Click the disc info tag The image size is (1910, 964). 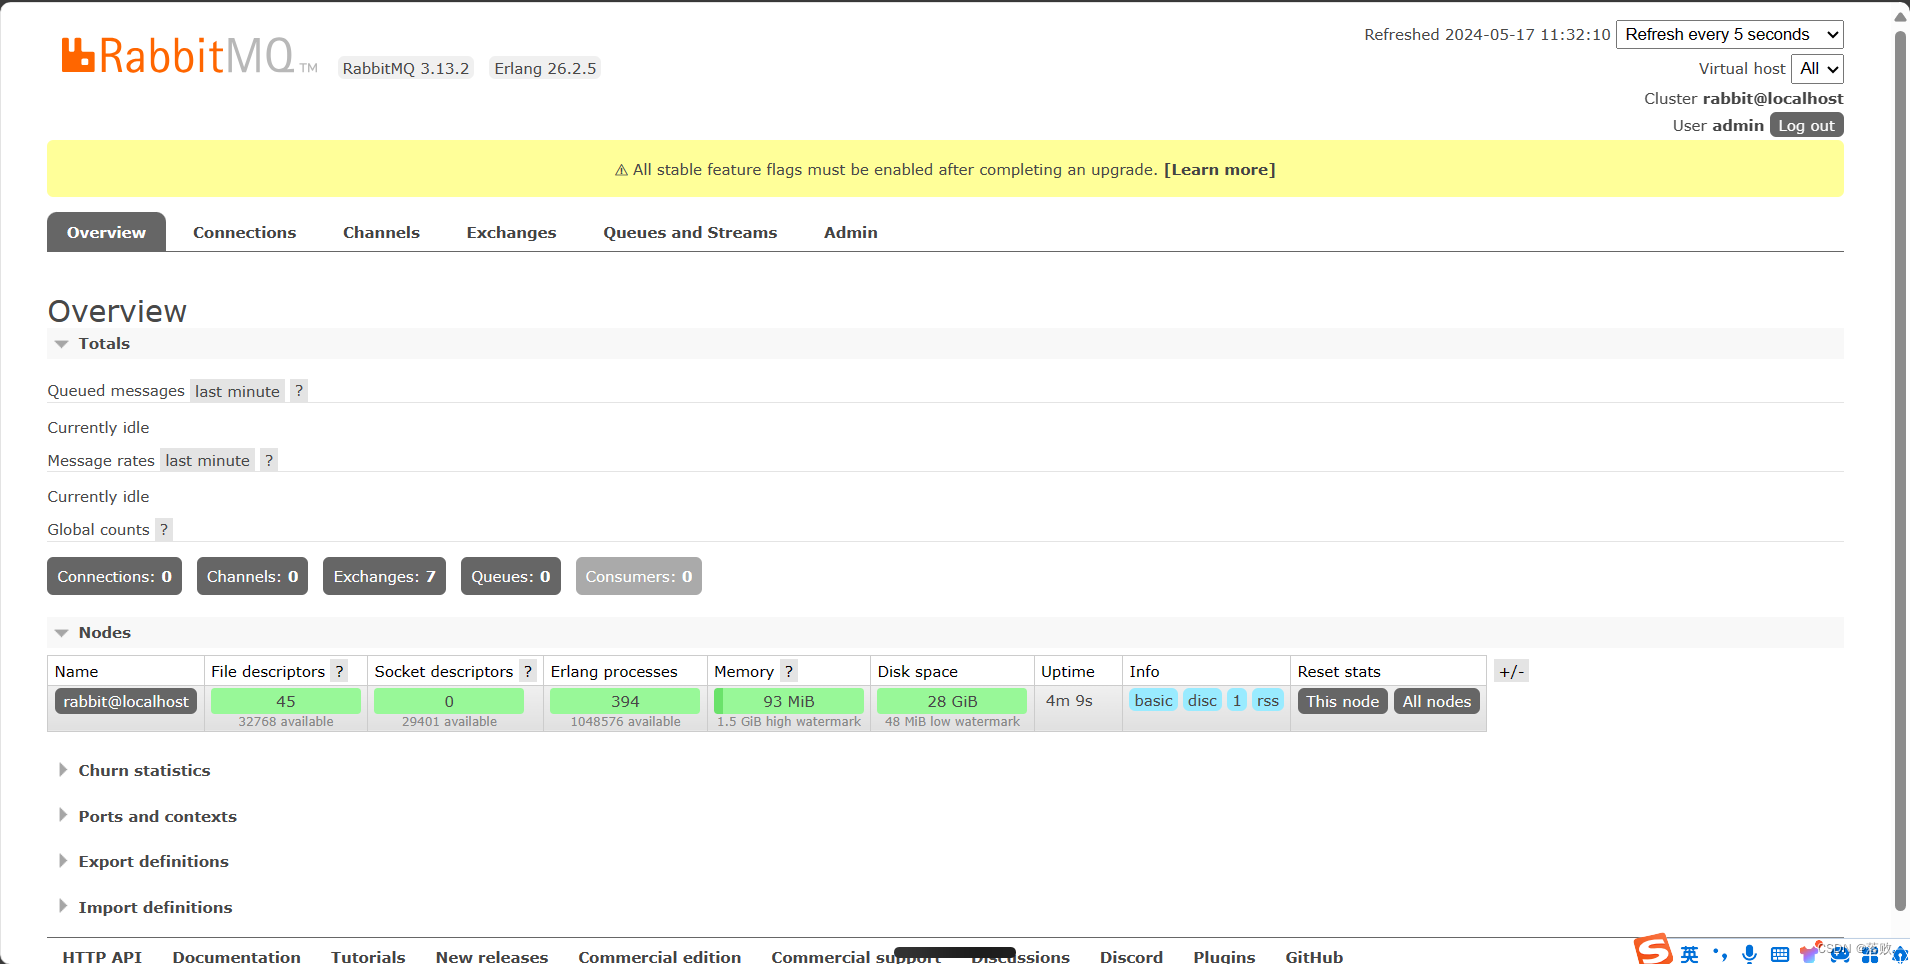coord(1202,700)
